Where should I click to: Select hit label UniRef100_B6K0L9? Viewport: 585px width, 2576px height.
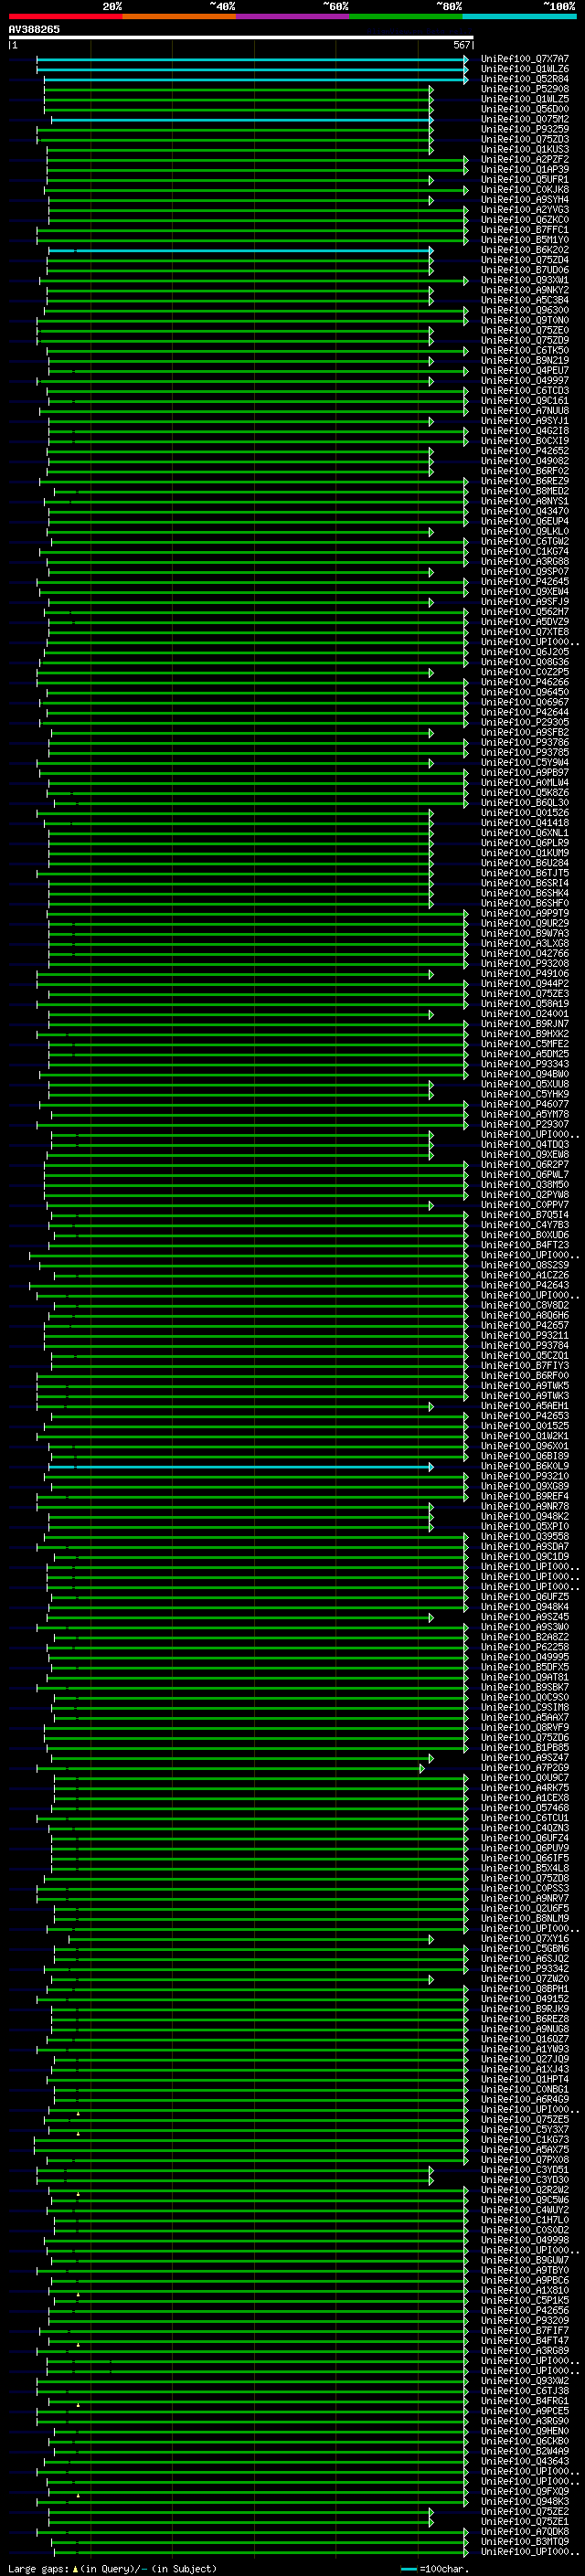click(525, 1466)
